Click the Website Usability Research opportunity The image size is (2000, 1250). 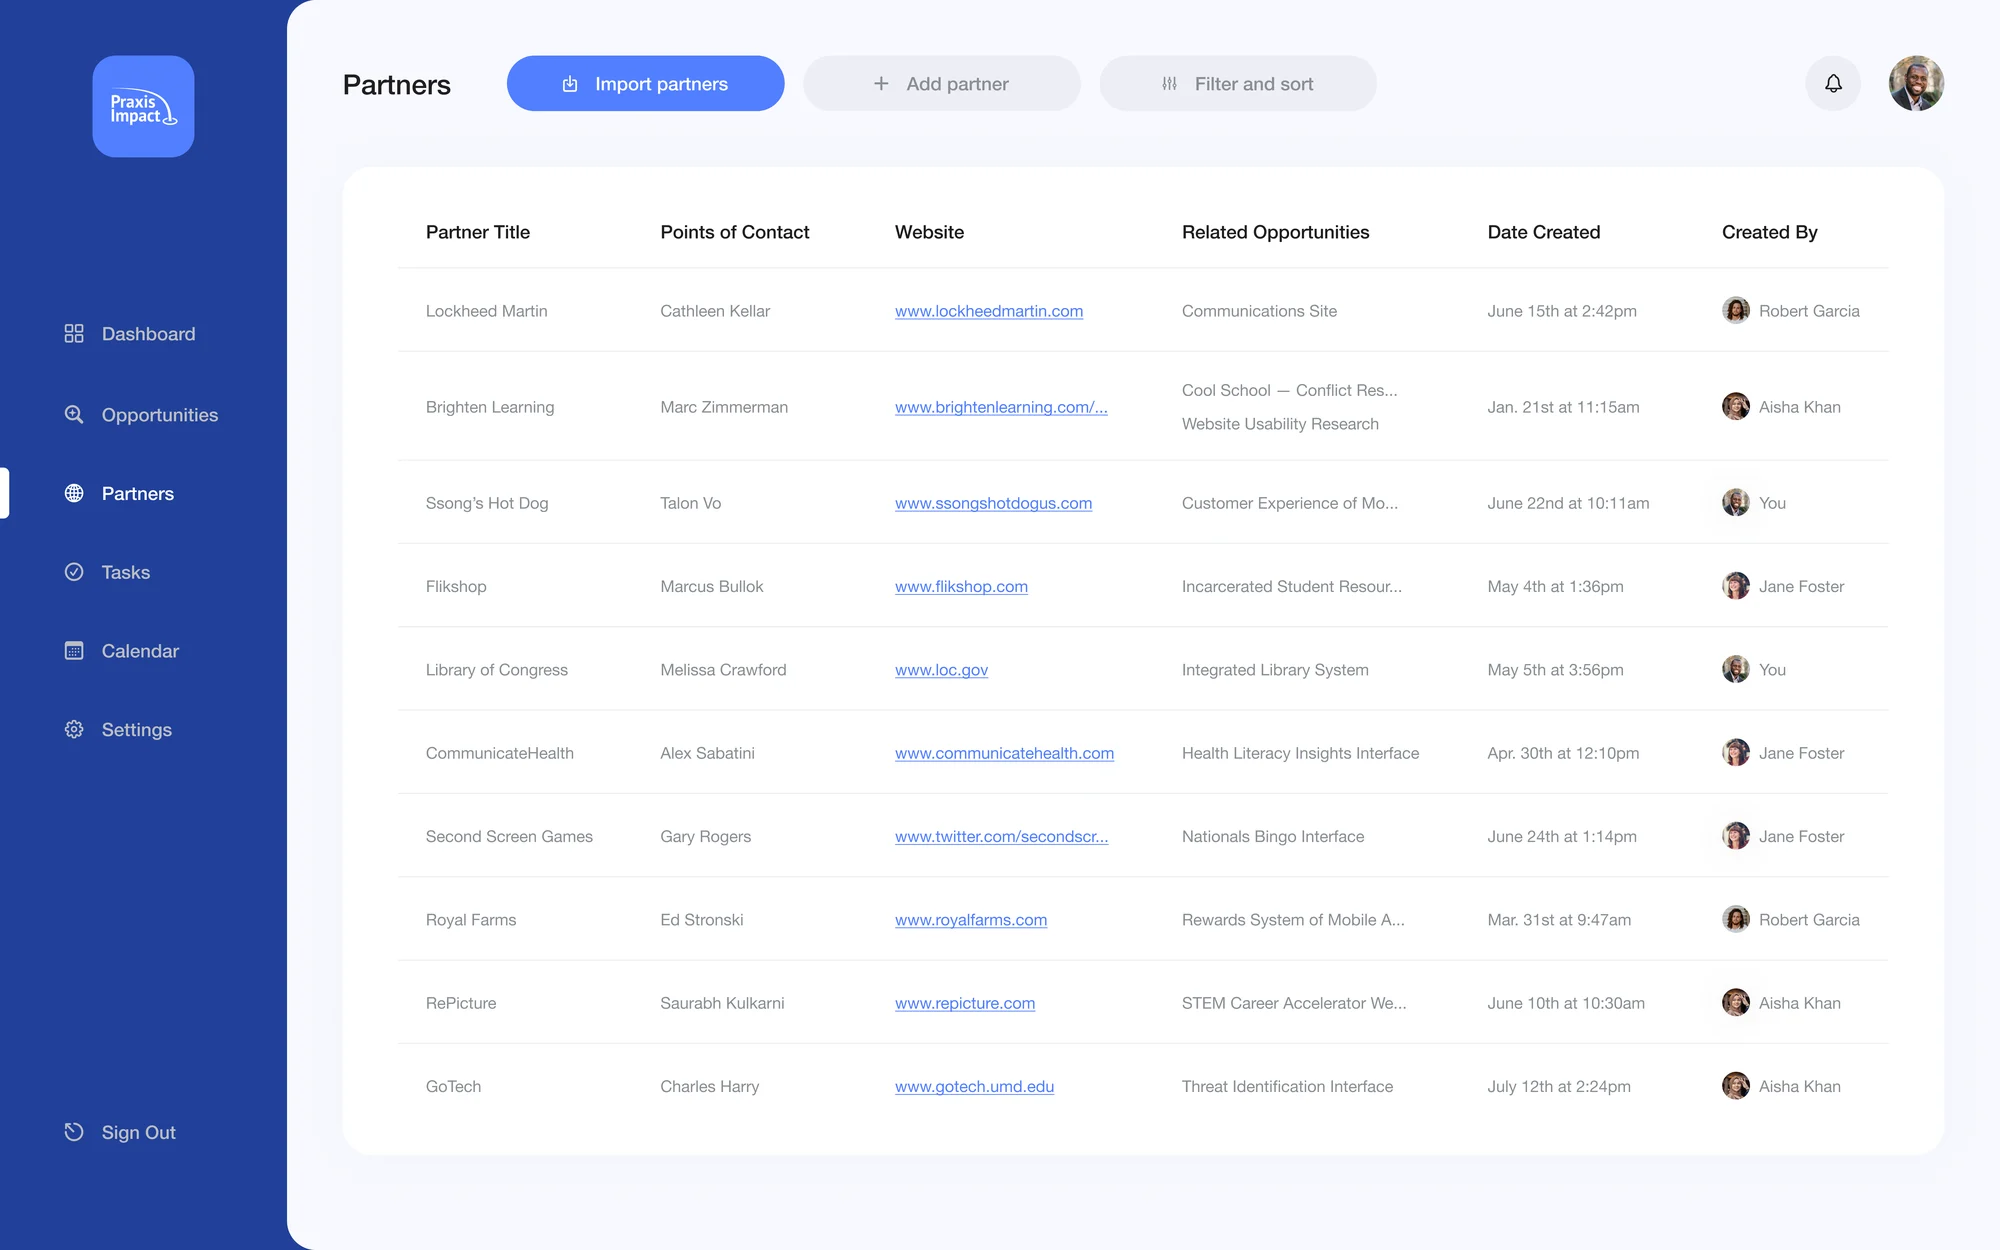point(1280,424)
